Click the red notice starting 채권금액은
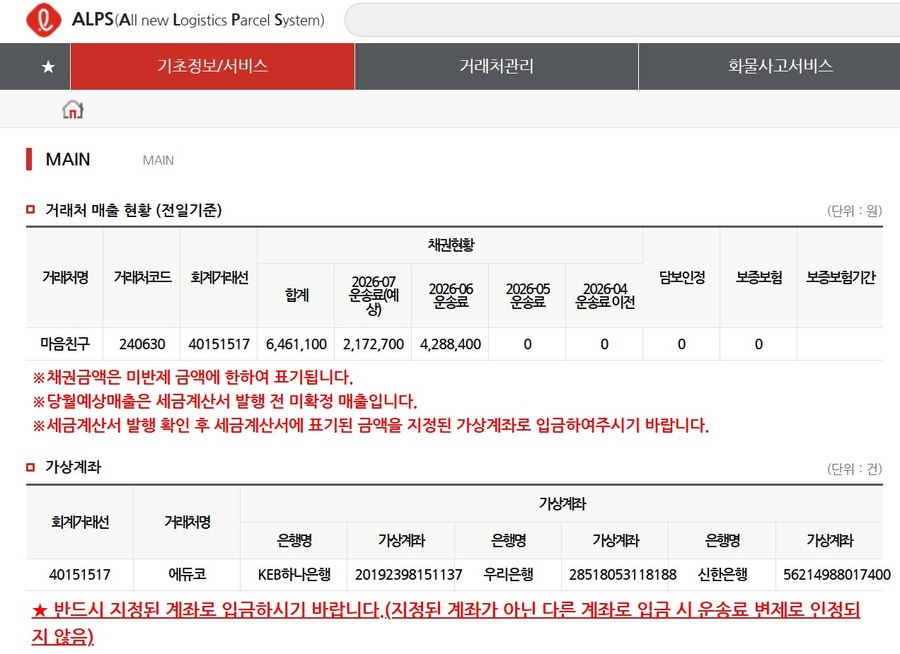900x654 pixels. click(x=193, y=377)
